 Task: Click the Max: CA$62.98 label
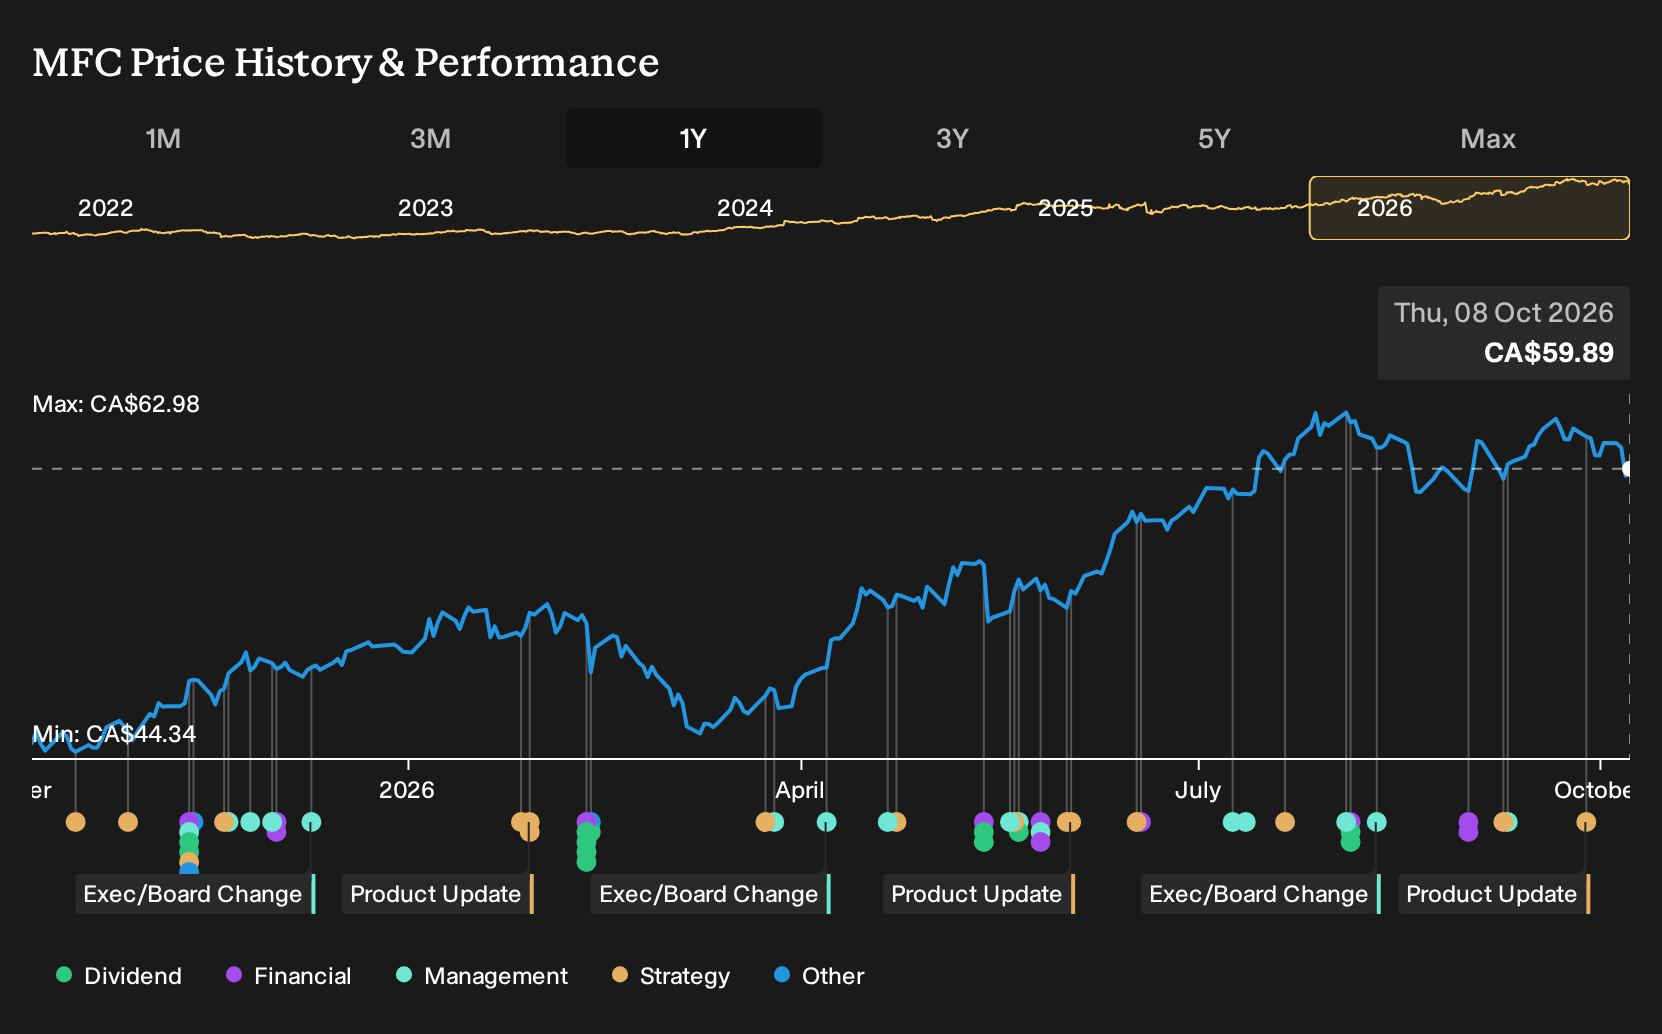[116, 404]
